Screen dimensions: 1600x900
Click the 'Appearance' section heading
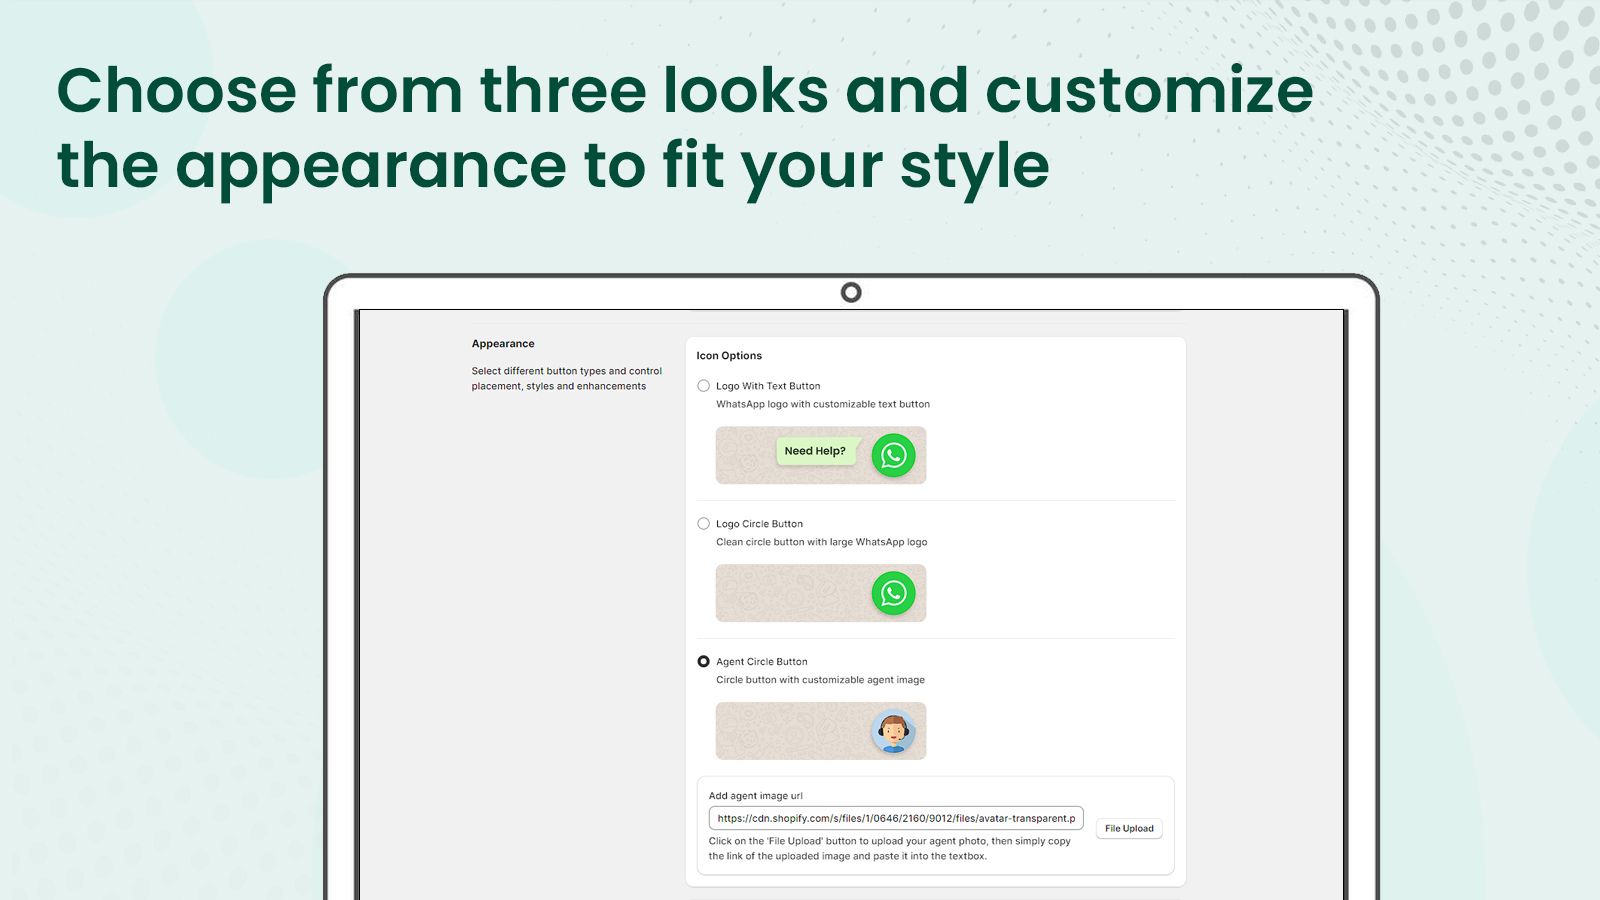pyautogui.click(x=503, y=344)
